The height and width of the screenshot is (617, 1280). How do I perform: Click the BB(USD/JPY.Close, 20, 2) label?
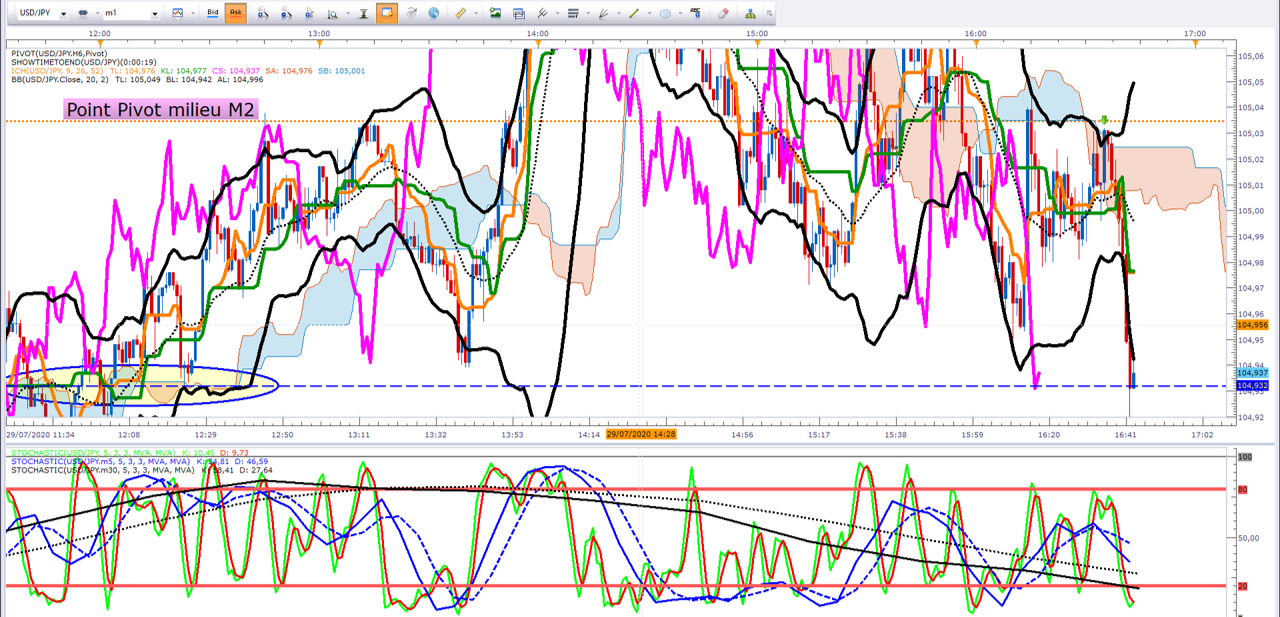click(x=60, y=80)
